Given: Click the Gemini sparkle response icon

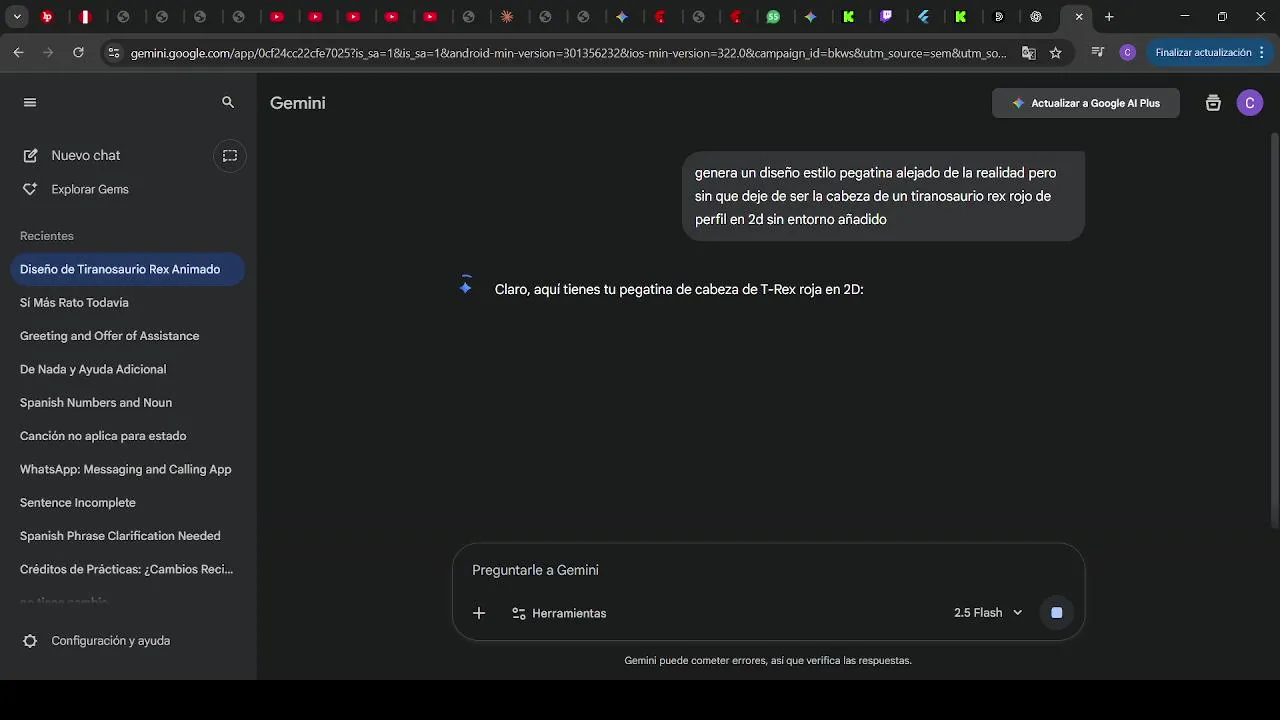Looking at the screenshot, I should tap(465, 287).
